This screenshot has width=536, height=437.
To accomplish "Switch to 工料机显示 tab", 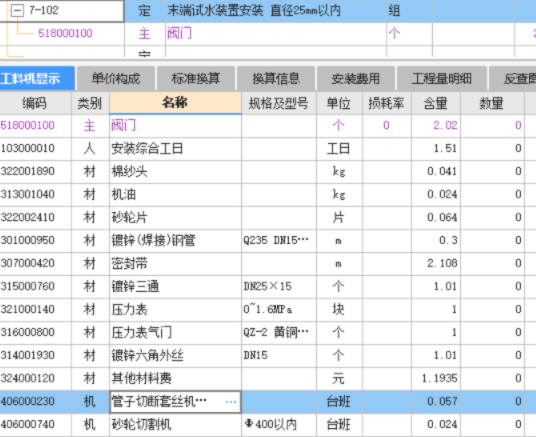I will pyautogui.click(x=36, y=79).
